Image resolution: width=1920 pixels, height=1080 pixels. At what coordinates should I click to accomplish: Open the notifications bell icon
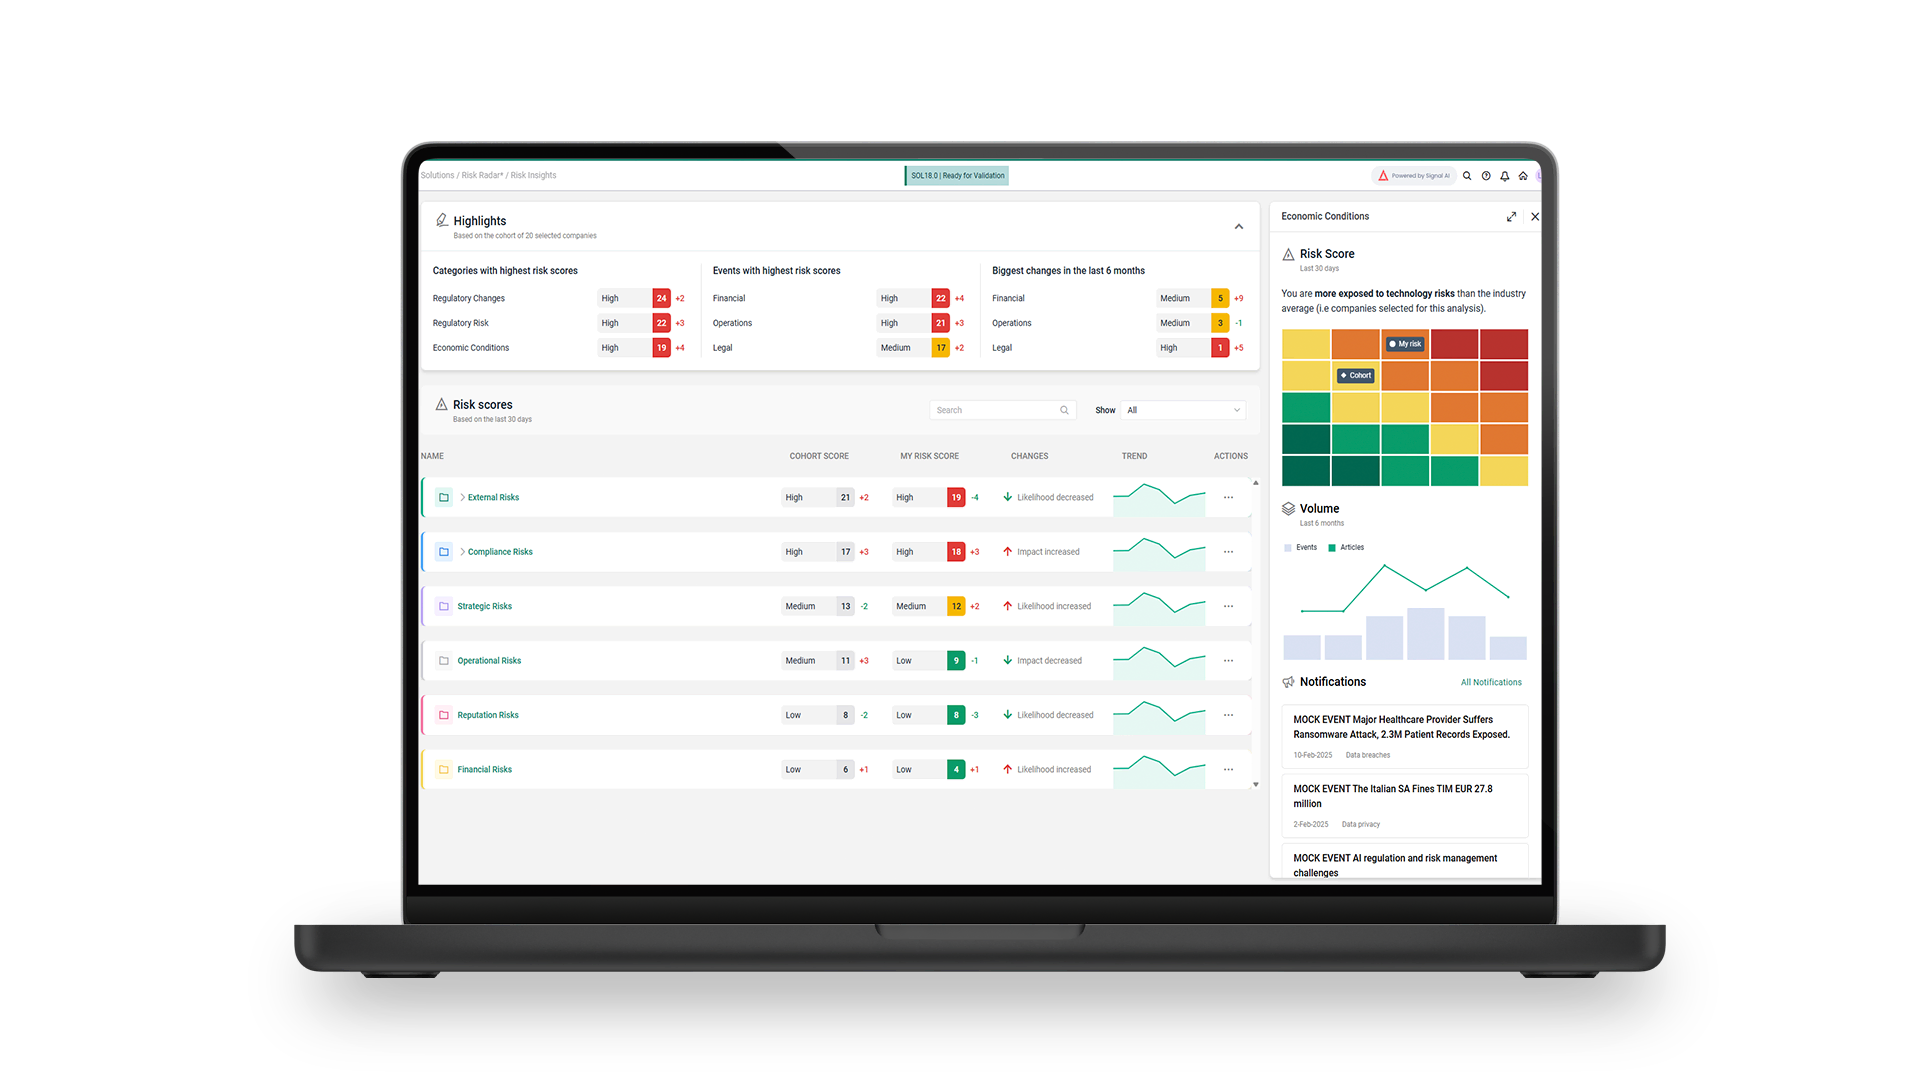[x=1505, y=176]
